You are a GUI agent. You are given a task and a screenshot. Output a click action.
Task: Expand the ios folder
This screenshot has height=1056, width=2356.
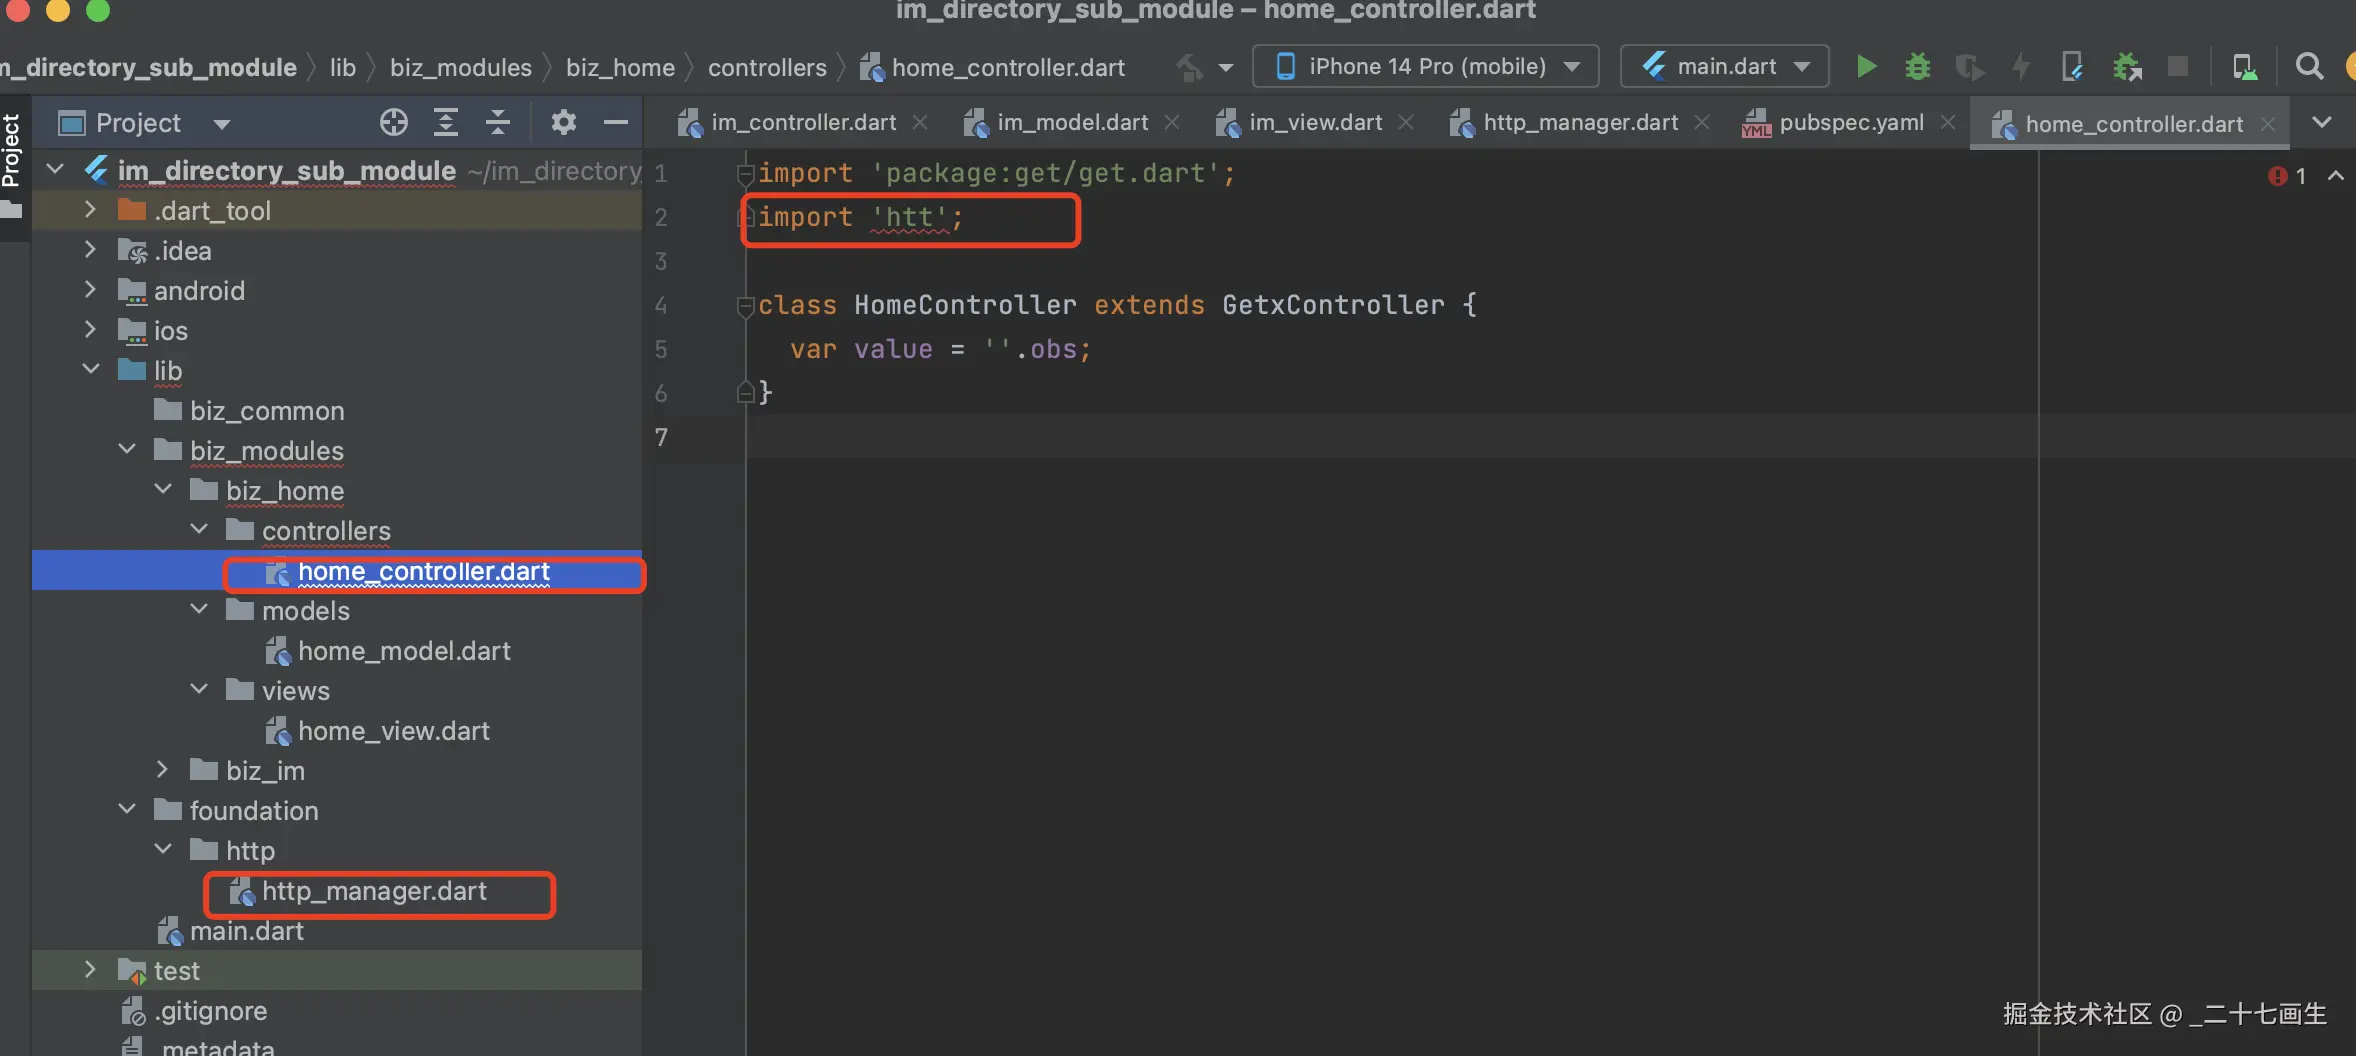pos(90,330)
